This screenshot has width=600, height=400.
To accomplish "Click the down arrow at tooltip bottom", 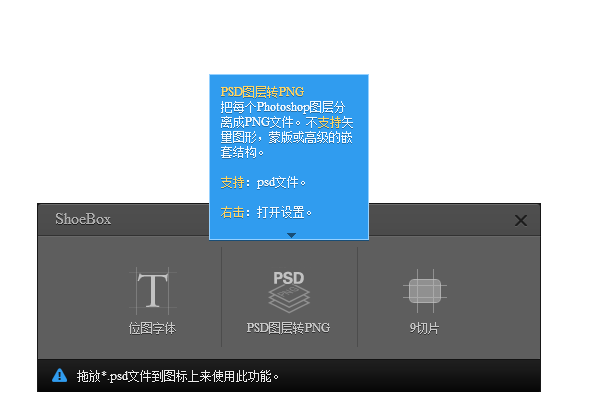I will [x=291, y=235].
